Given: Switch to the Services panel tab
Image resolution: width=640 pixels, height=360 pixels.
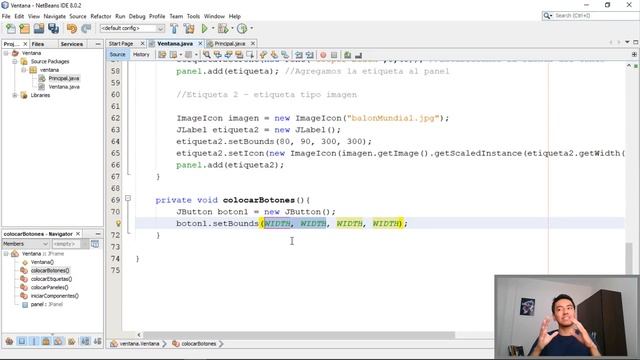Looking at the screenshot, I should pos(71,44).
